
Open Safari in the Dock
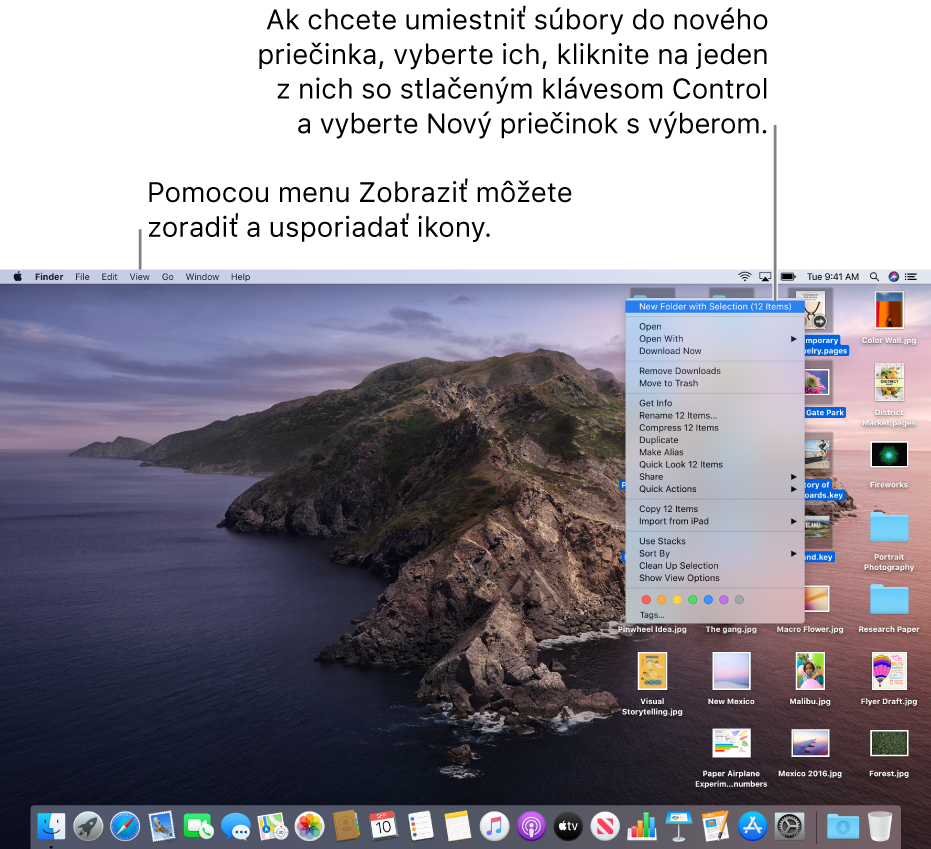(125, 826)
